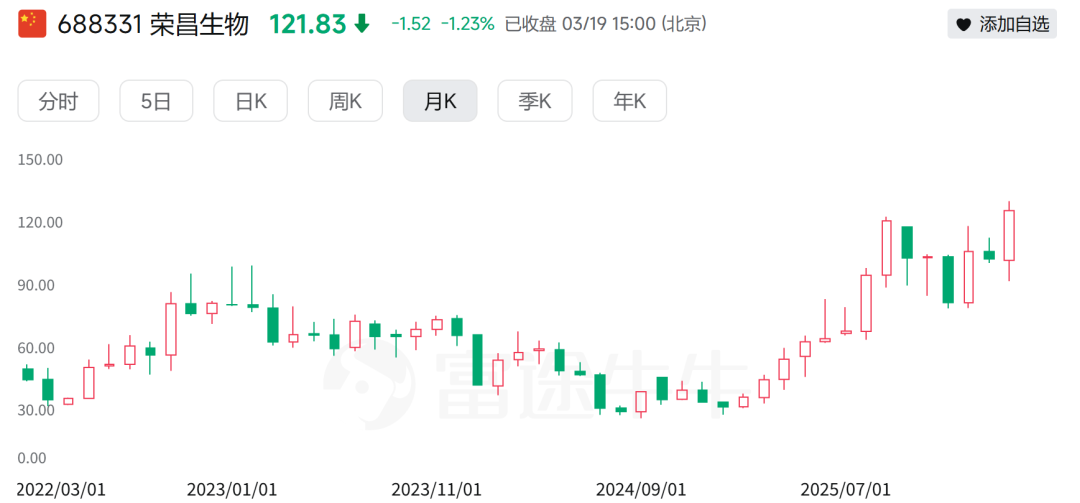
Task: Switch to the 分时 chart tab
Action: coord(58,101)
